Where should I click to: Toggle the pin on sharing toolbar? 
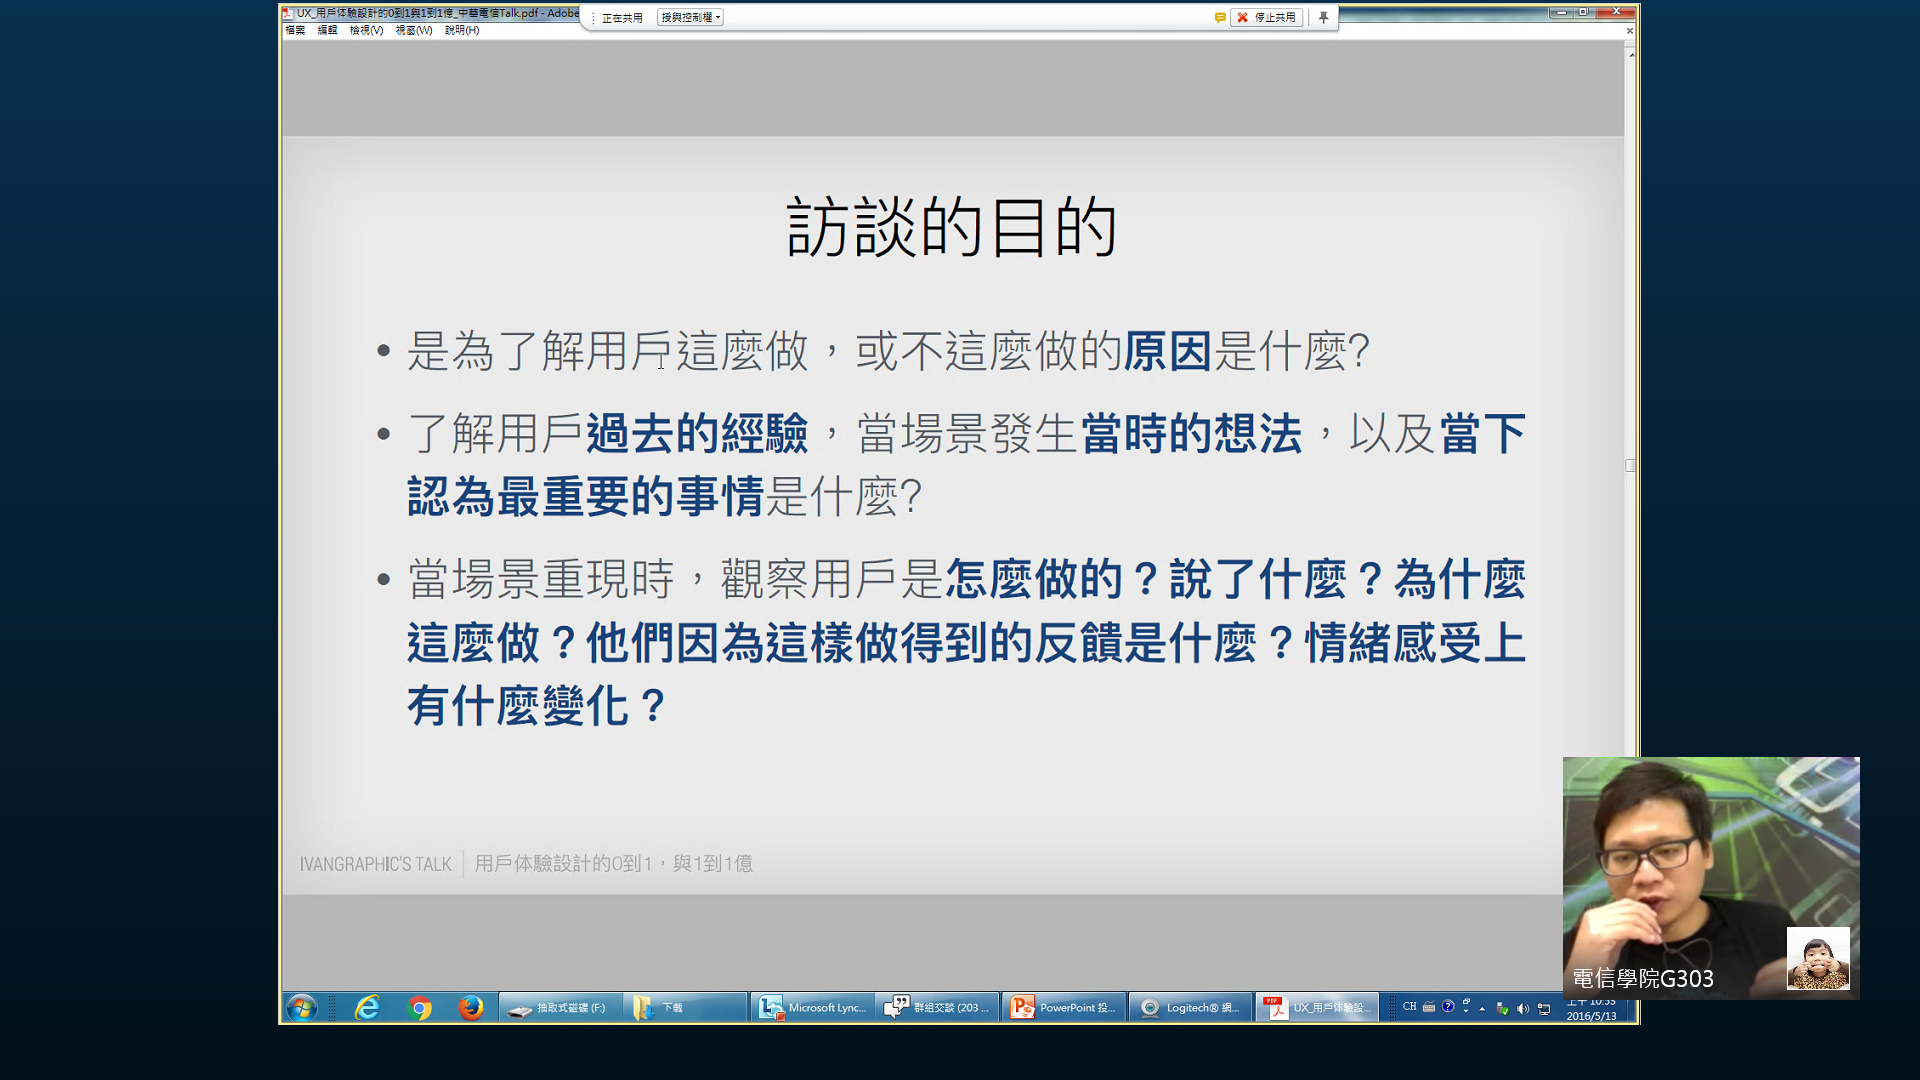[x=1323, y=17]
